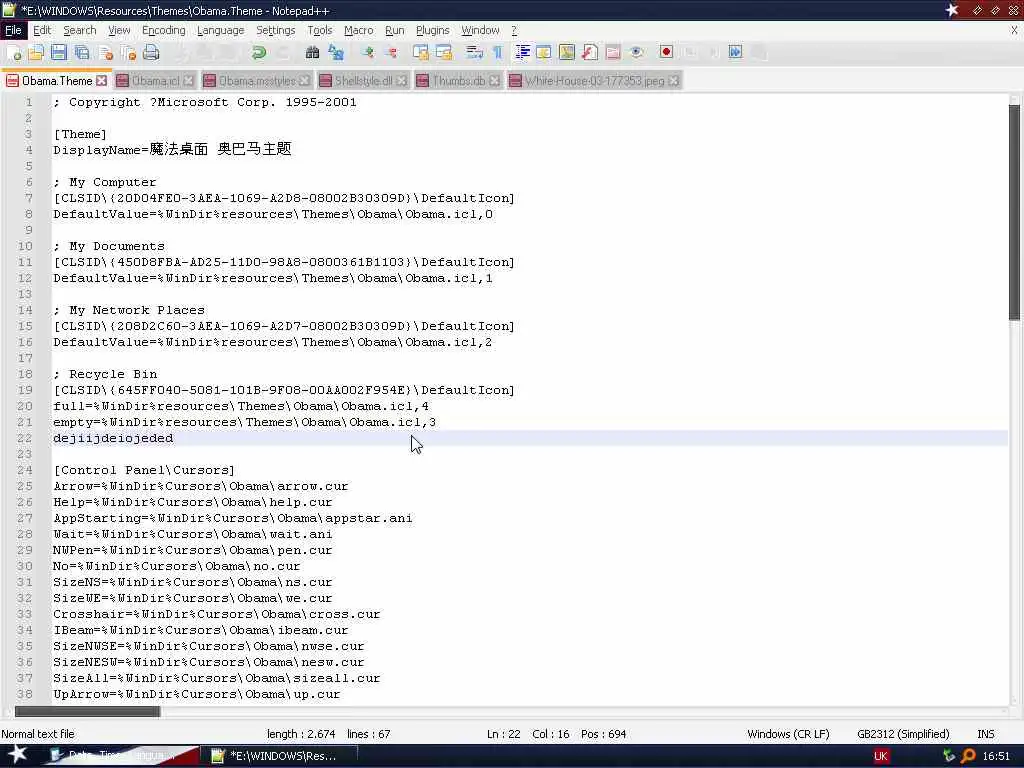Click the vertical scrollbar thumb
Image resolution: width=1024 pixels, height=768 pixels.
(1014, 212)
